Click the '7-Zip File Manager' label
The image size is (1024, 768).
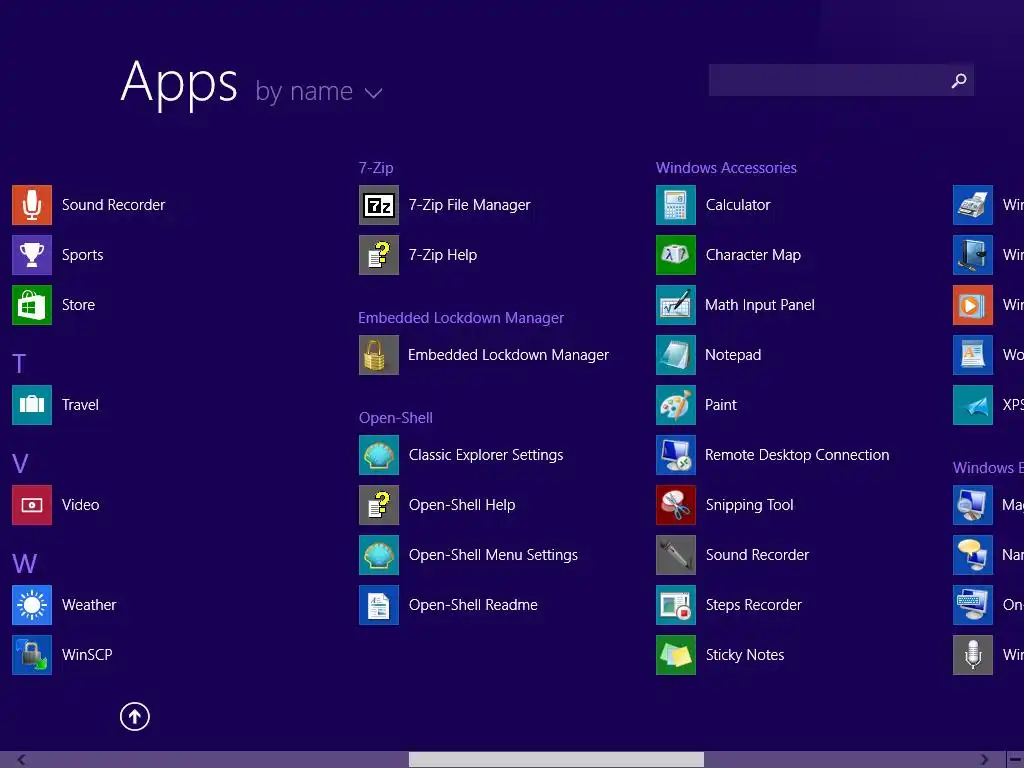point(470,205)
